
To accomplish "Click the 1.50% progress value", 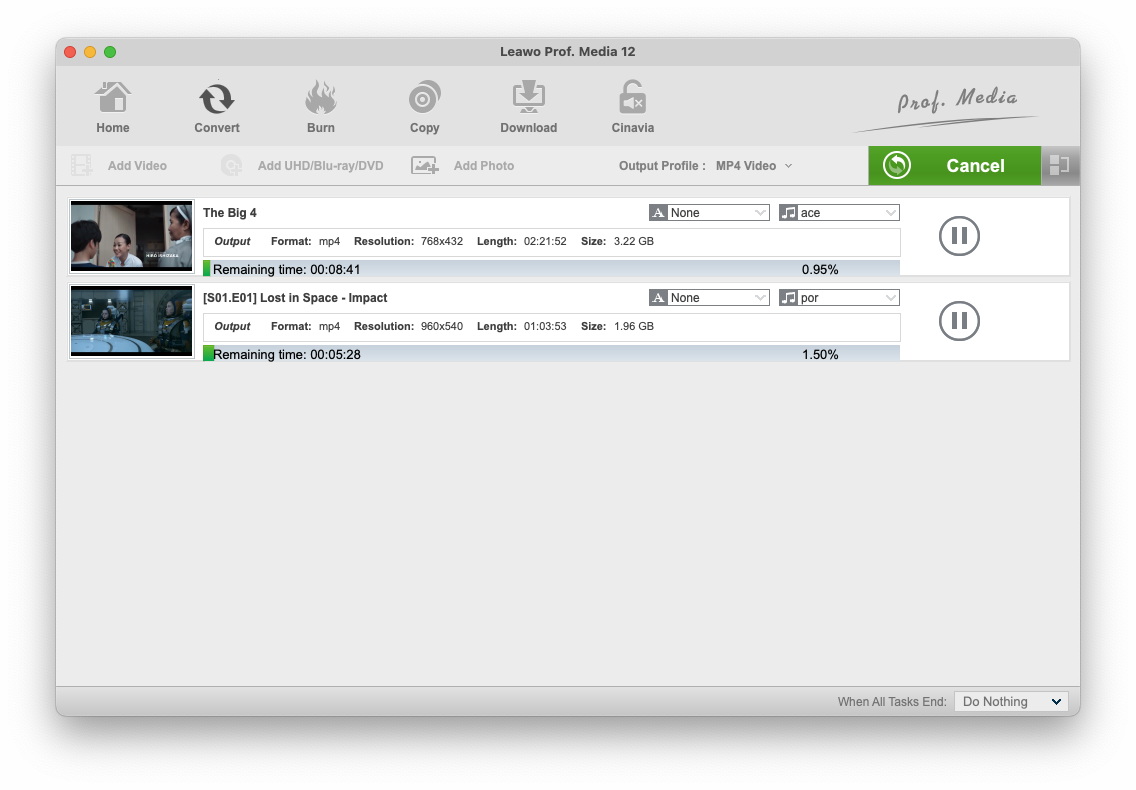I will [819, 354].
